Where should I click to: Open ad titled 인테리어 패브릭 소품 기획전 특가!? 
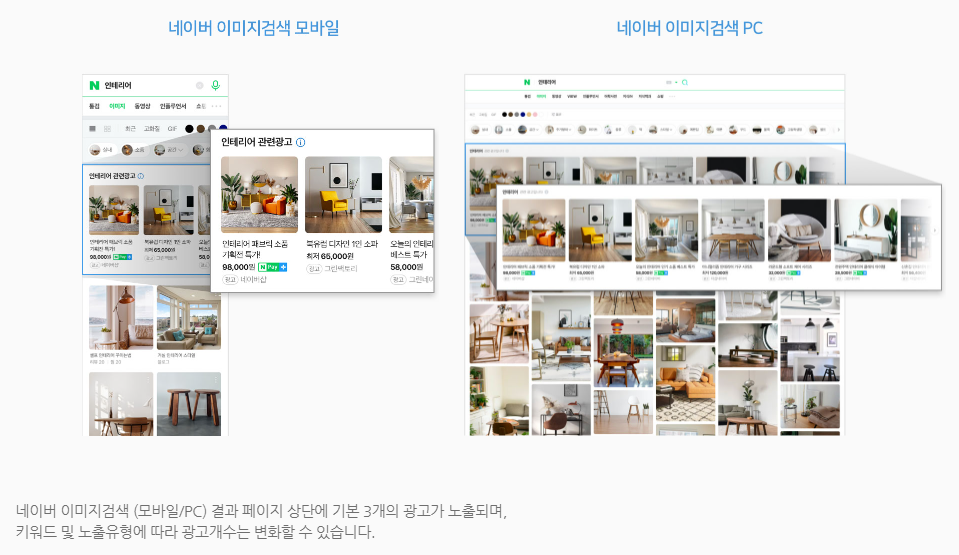coord(254,249)
